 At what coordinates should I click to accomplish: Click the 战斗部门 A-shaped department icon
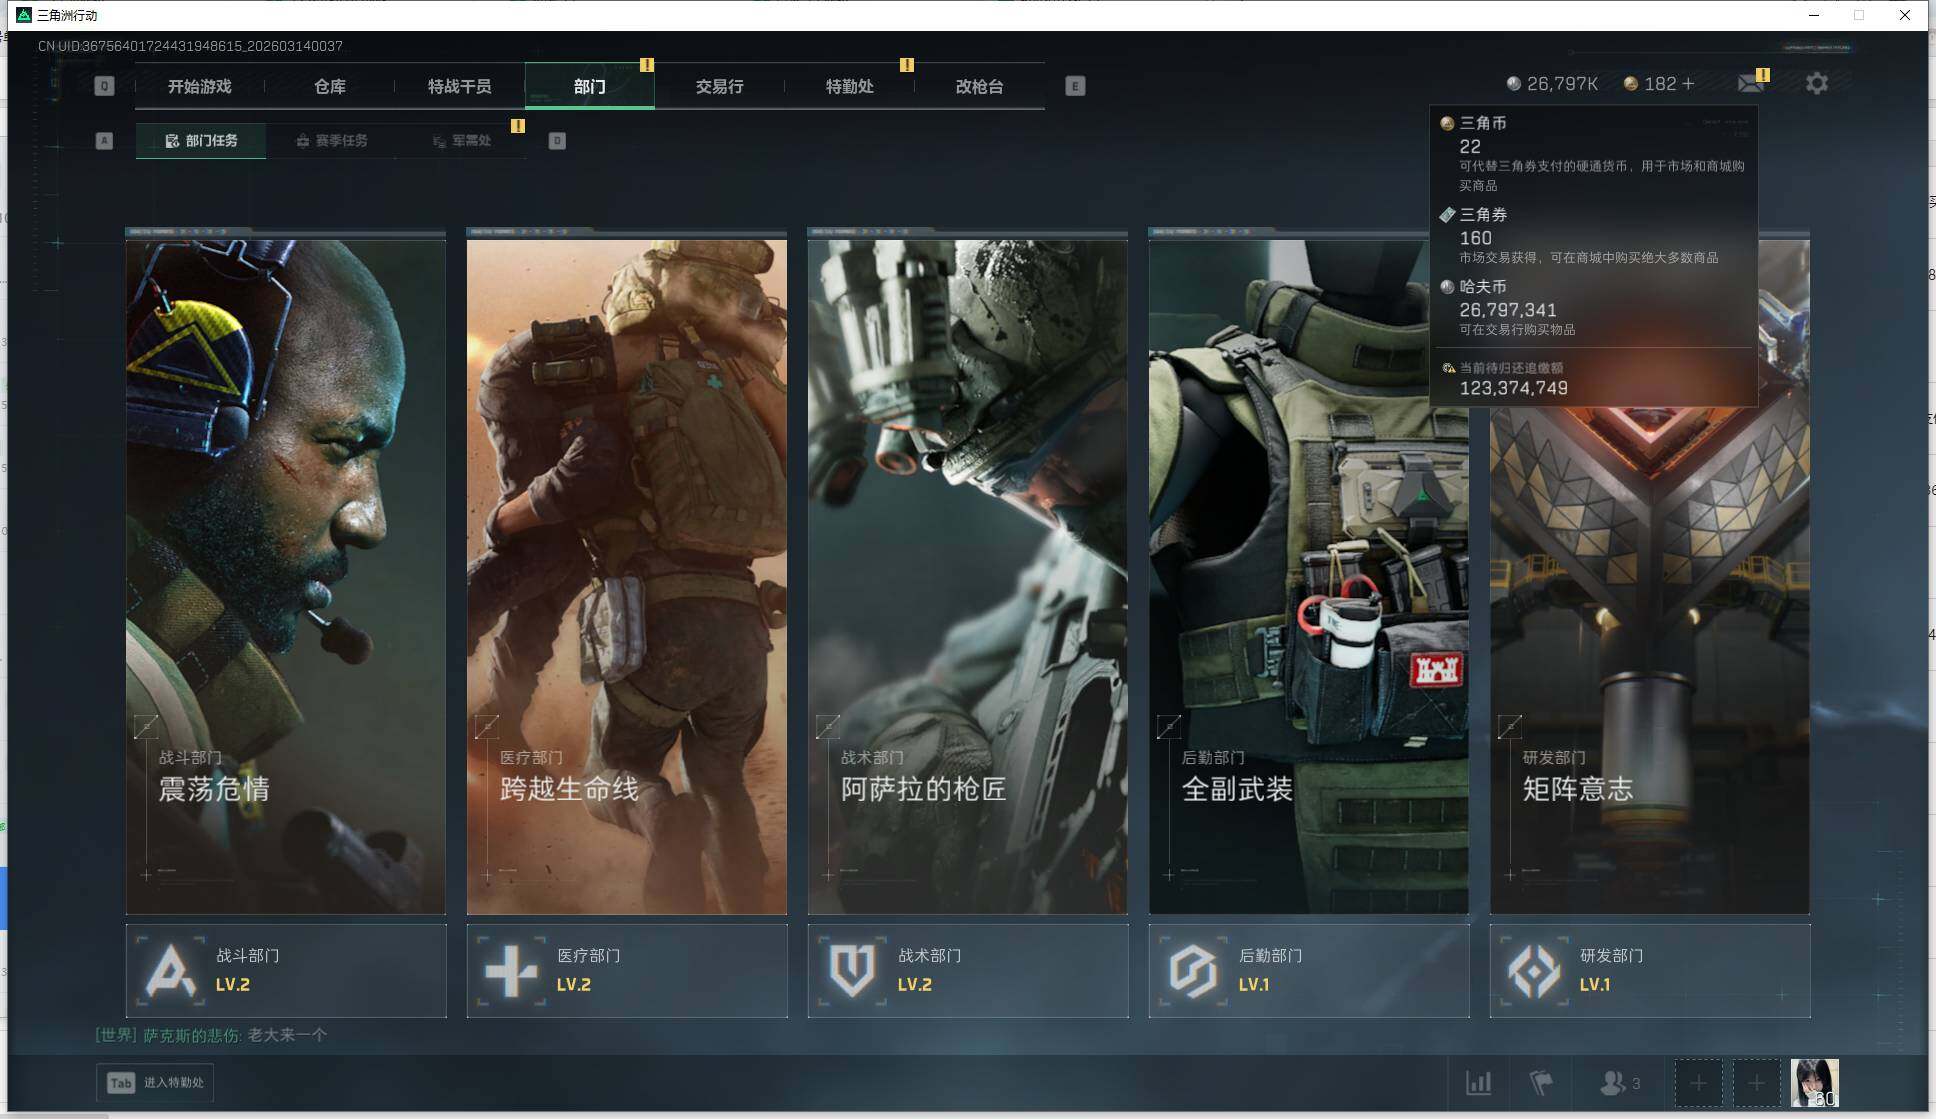[170, 970]
